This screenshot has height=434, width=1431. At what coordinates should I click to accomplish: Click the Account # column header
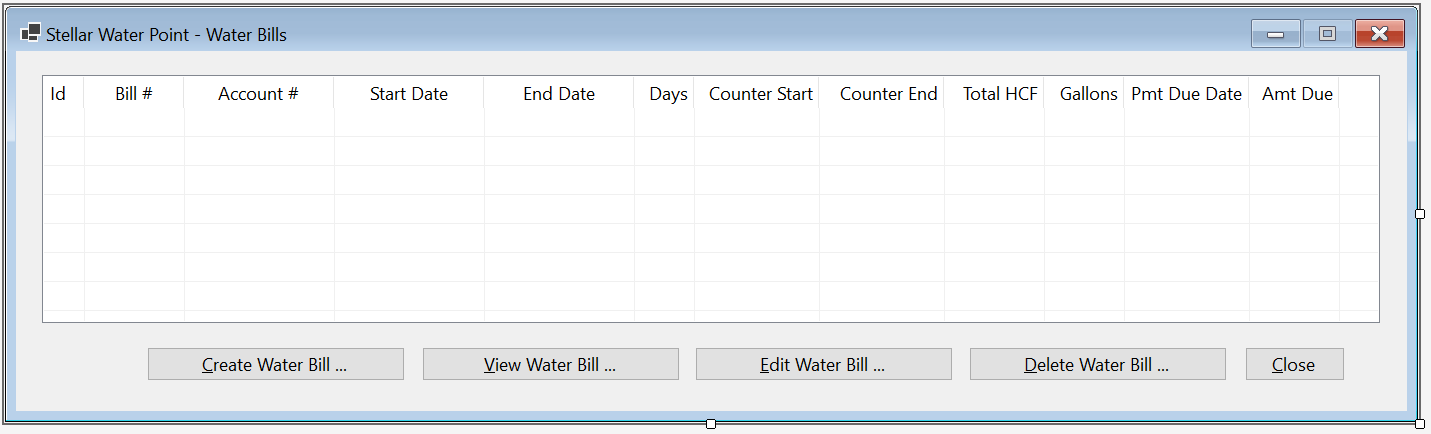coord(259,94)
